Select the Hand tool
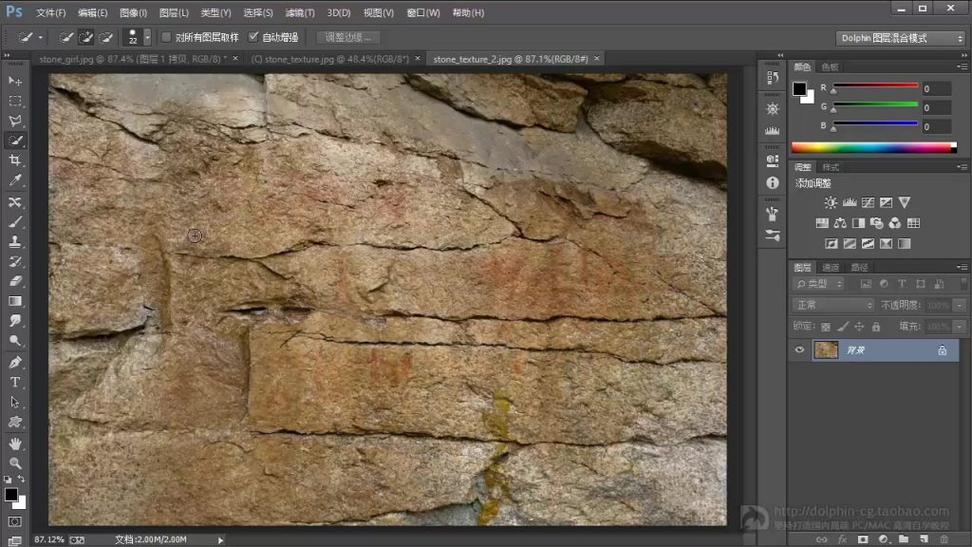Screen dimensions: 972x547 tap(15, 443)
